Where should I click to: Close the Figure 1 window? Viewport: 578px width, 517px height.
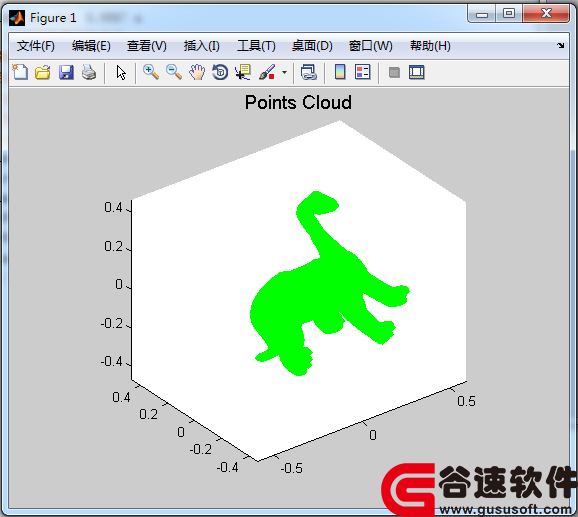point(546,14)
